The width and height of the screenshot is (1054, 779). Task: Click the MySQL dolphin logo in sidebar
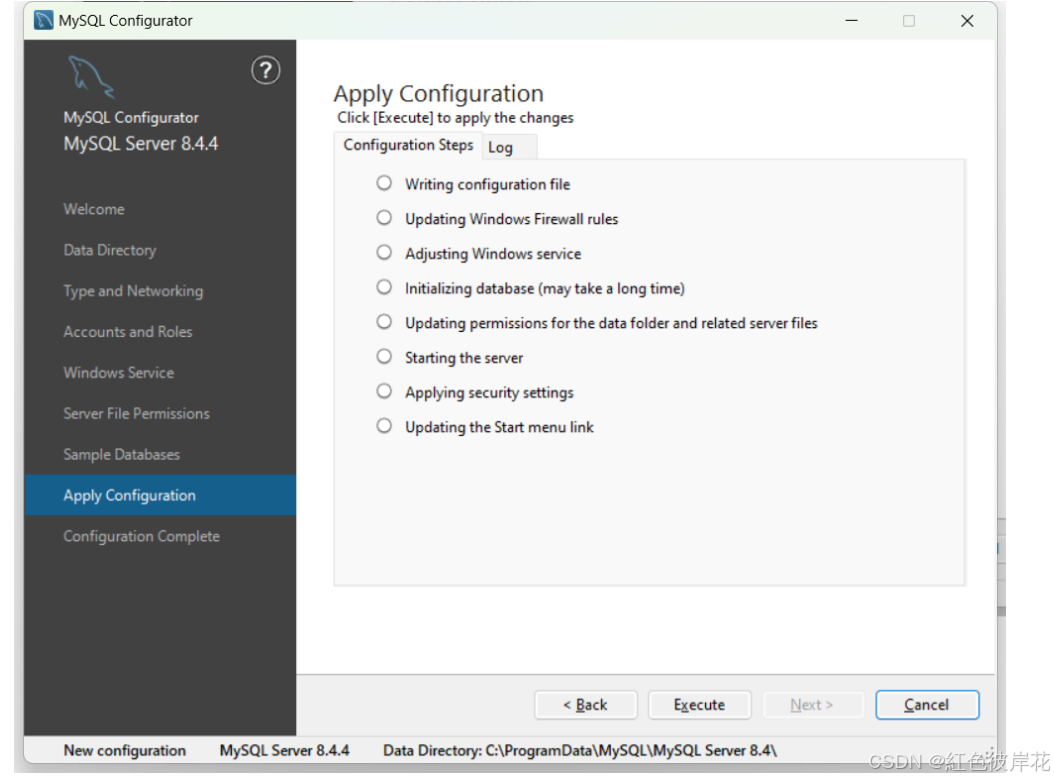click(x=91, y=77)
